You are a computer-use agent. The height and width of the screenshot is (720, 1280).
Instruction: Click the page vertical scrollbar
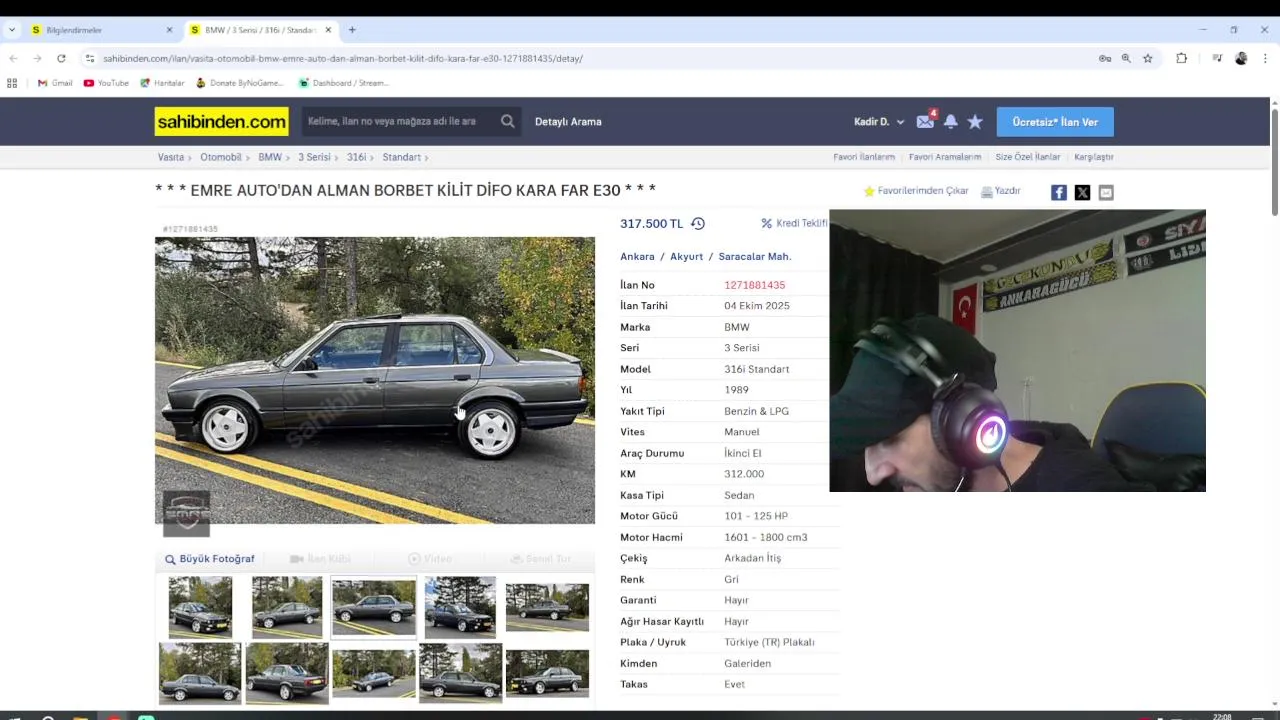tap(1274, 160)
